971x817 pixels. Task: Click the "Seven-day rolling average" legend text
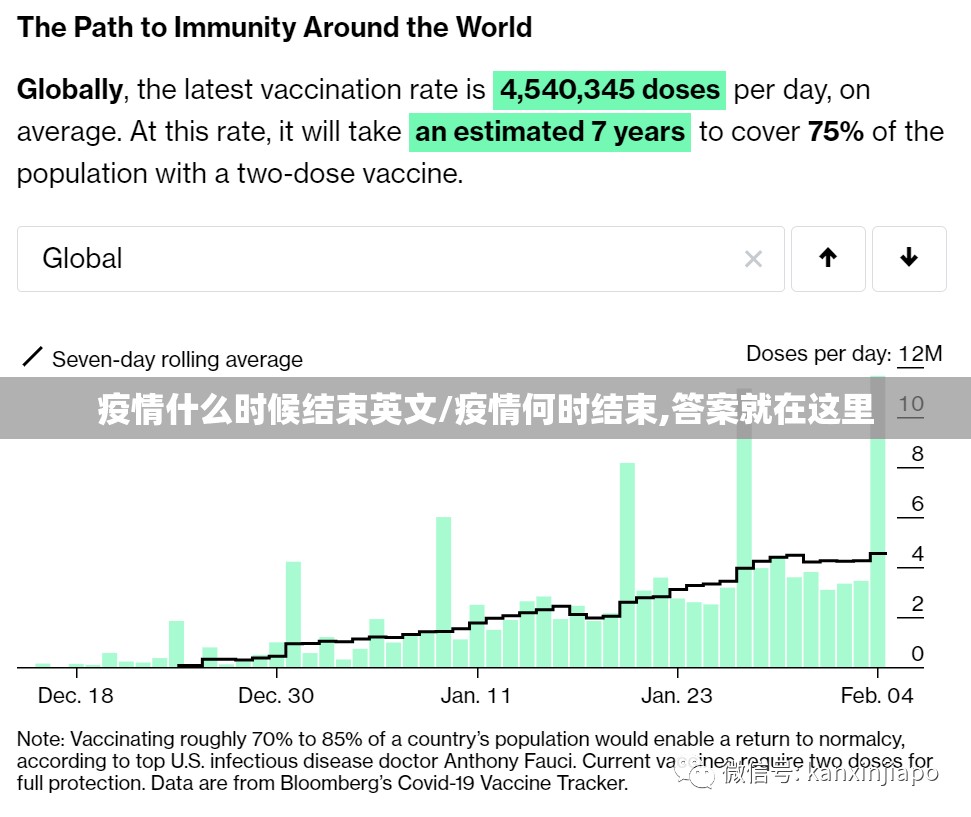tap(177, 360)
